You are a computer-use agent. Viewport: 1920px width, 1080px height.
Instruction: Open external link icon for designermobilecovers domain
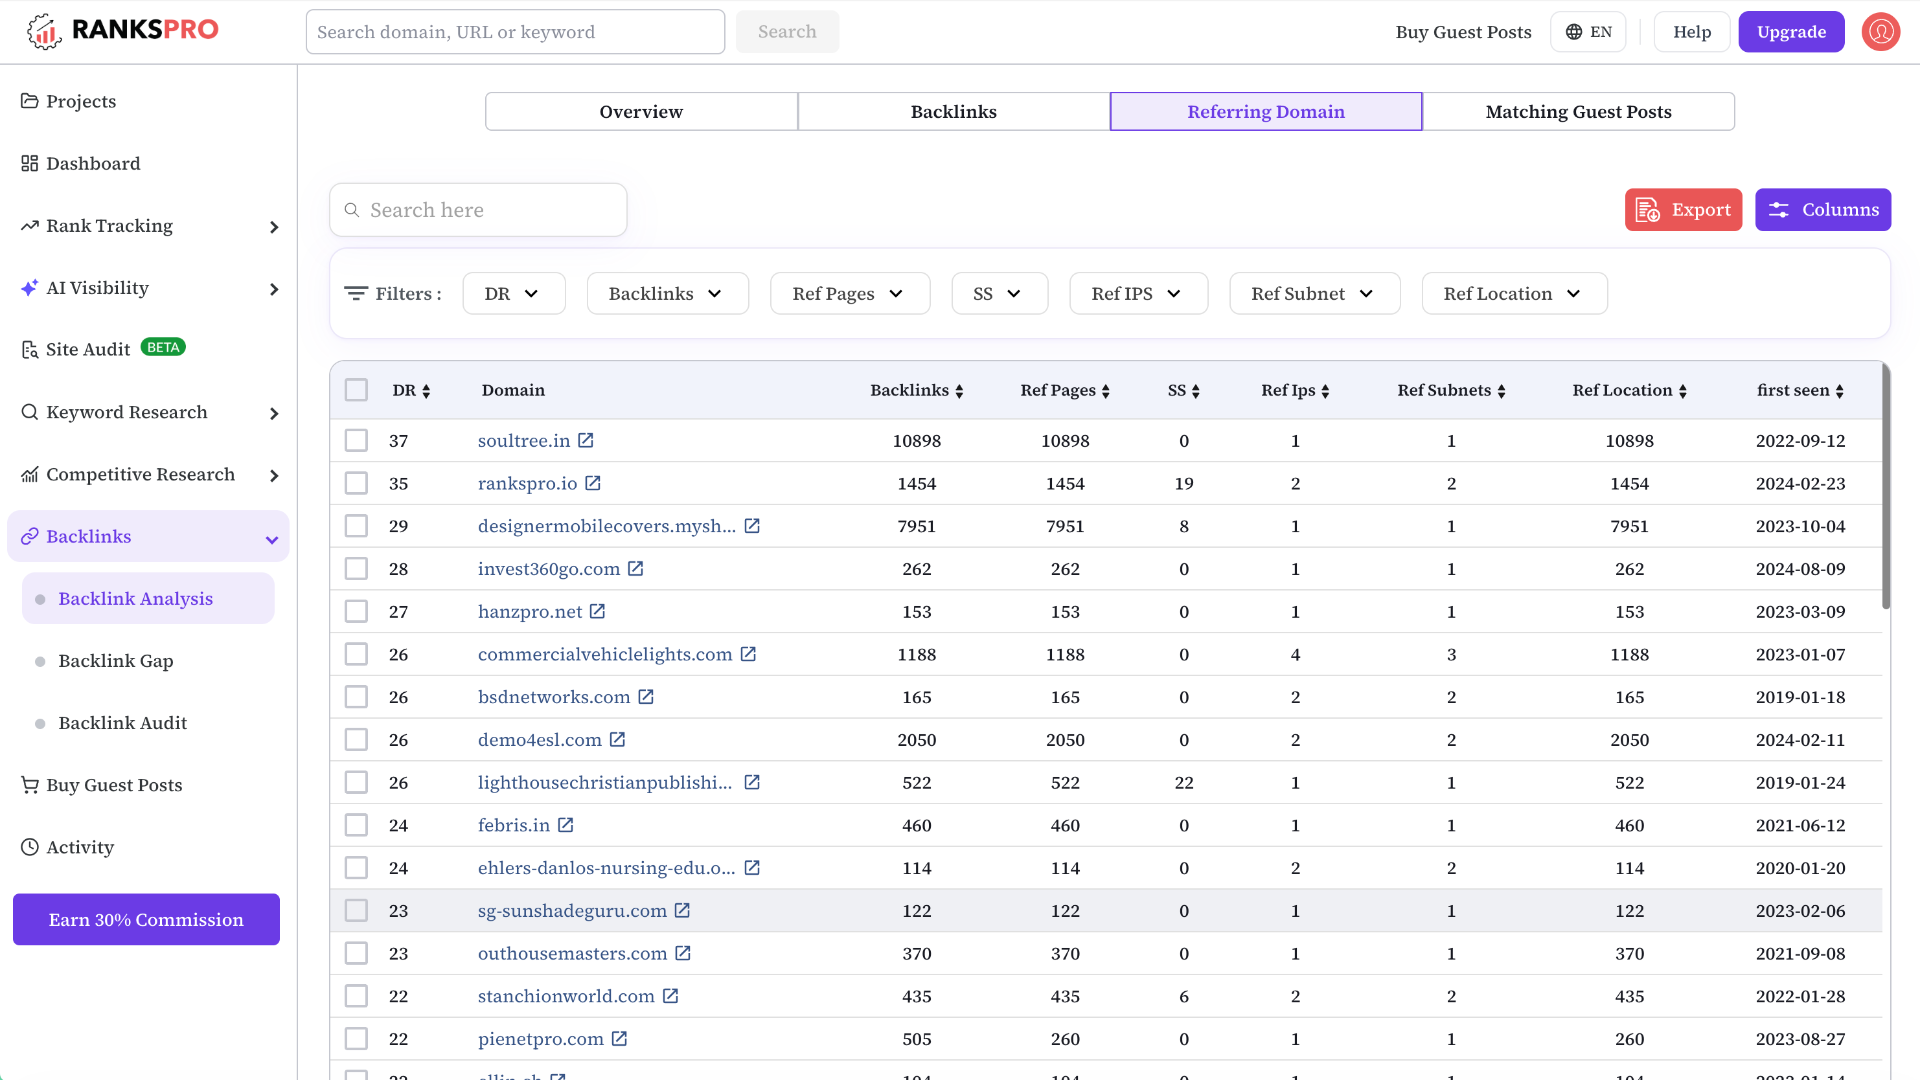pos(752,526)
